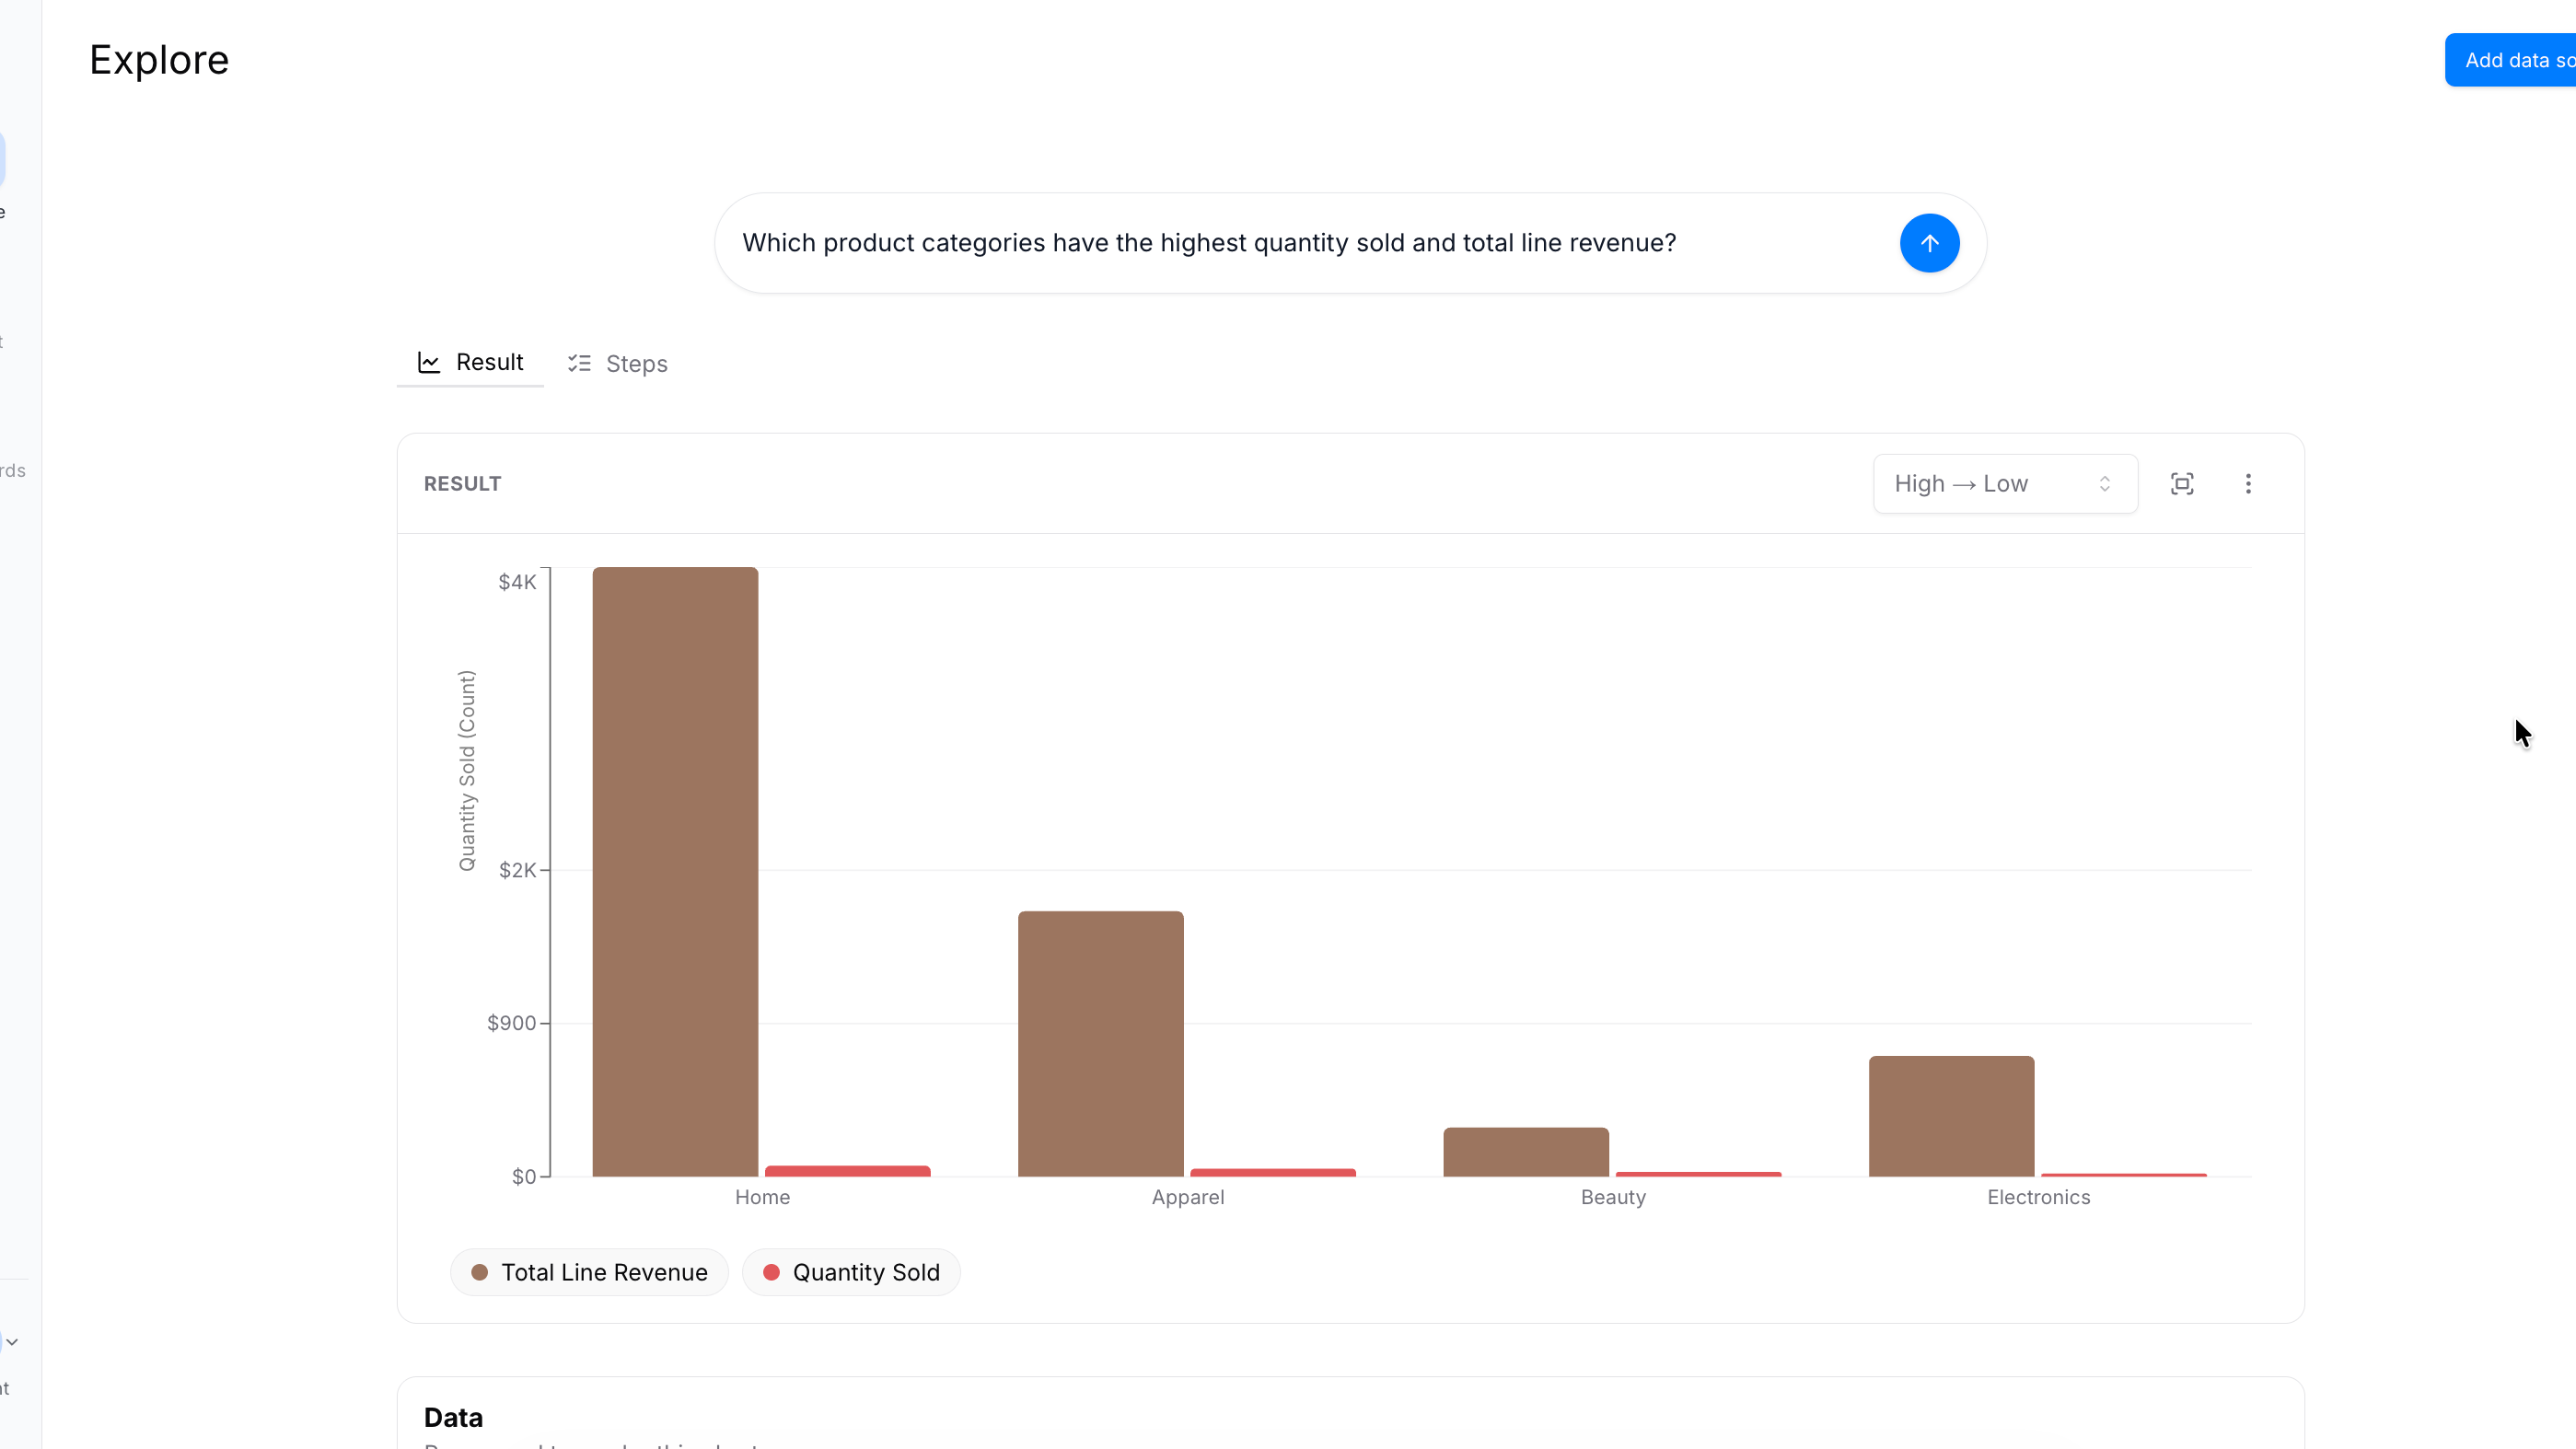The image size is (2576, 1449).
Task: Open the High → Low sort dropdown
Action: (x=2004, y=484)
